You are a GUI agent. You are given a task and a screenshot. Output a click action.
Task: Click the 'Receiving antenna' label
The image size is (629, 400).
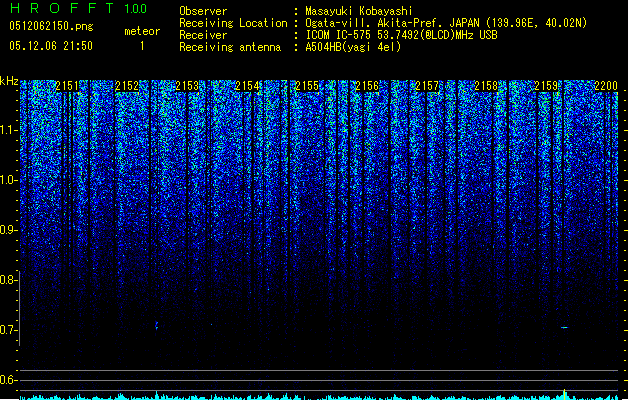230,47
